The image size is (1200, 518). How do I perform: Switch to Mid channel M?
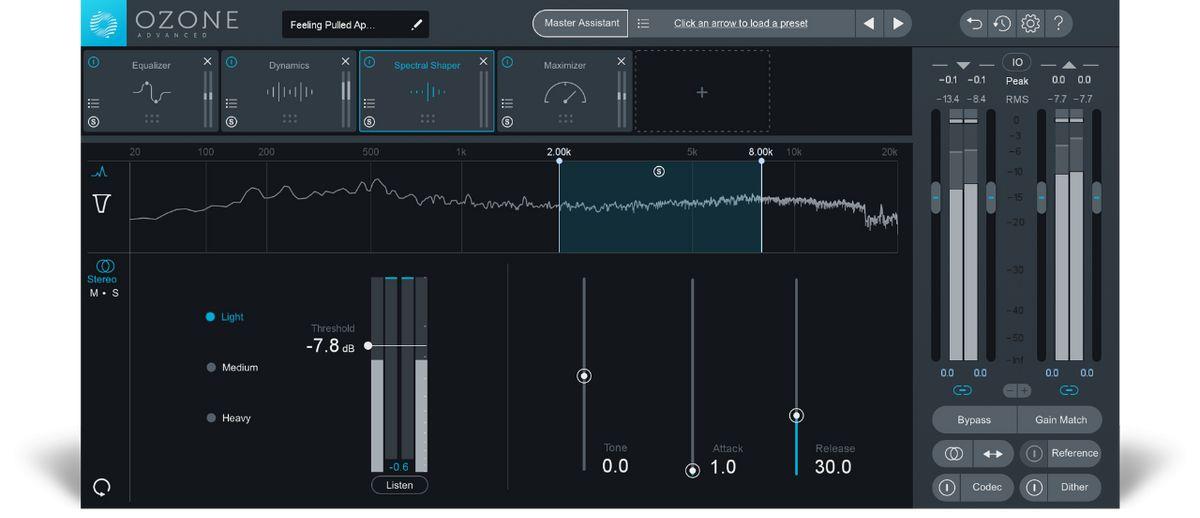(94, 293)
